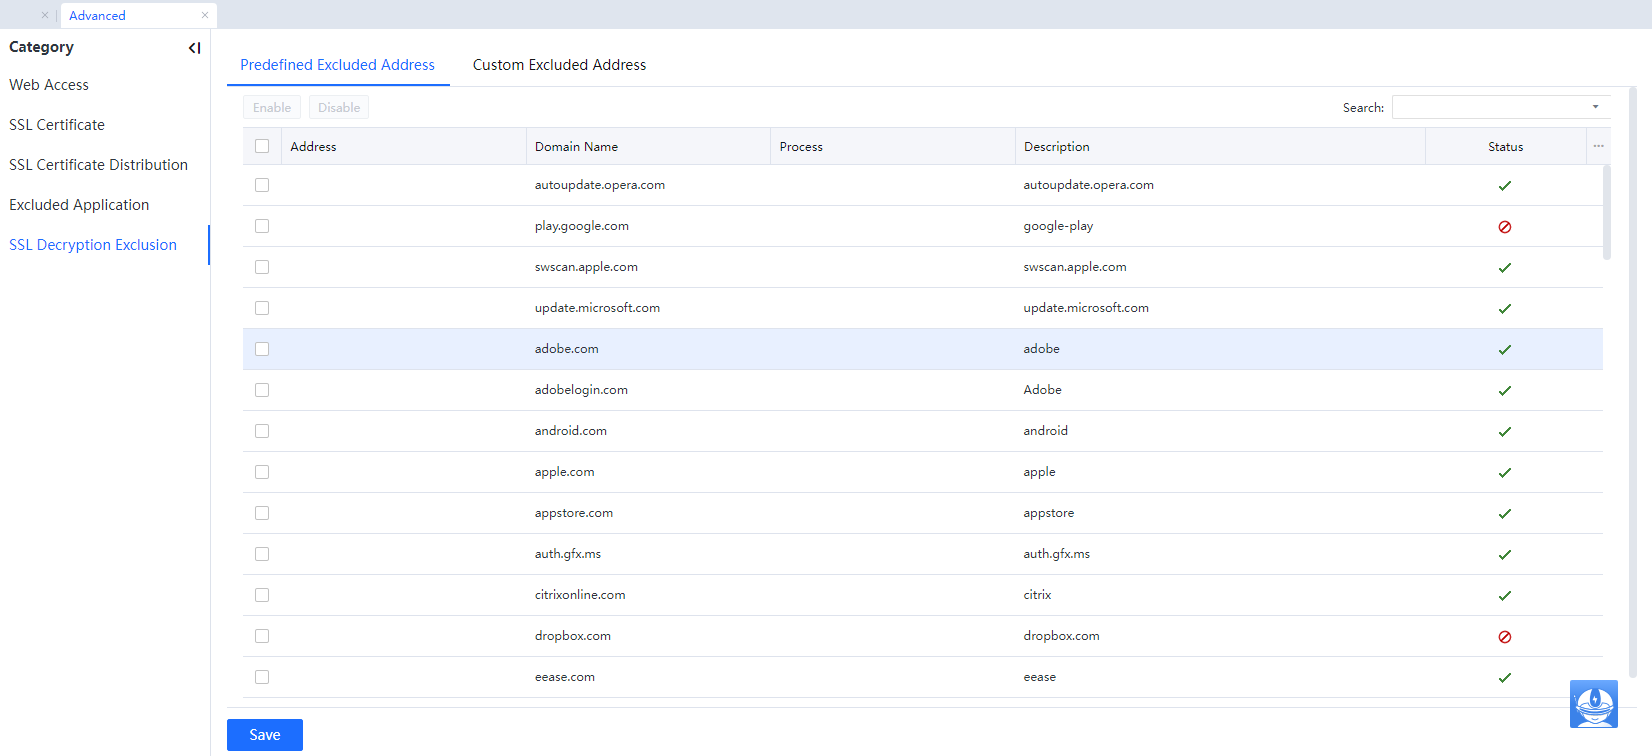
Task: Open the column options ellipsis in table header
Action: tap(1598, 147)
